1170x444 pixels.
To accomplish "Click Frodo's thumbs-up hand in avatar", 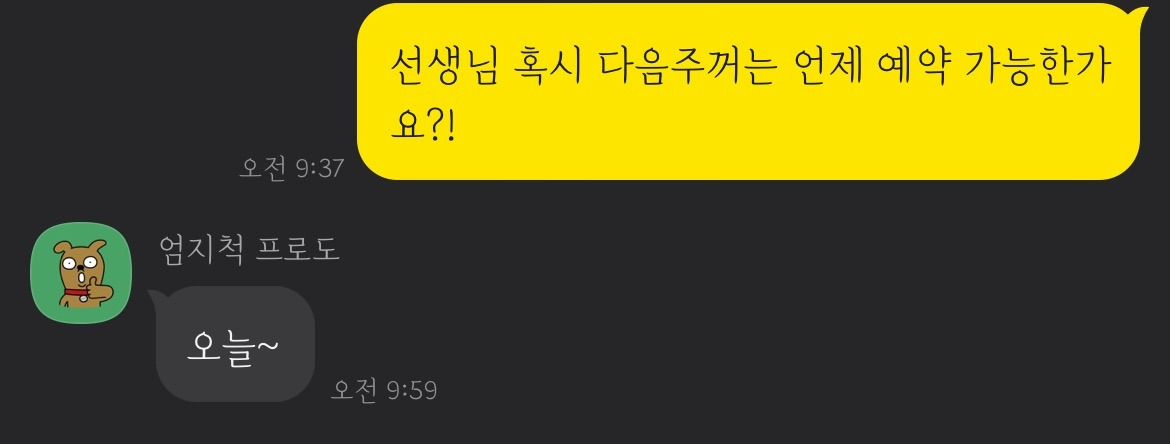I will coord(98,288).
